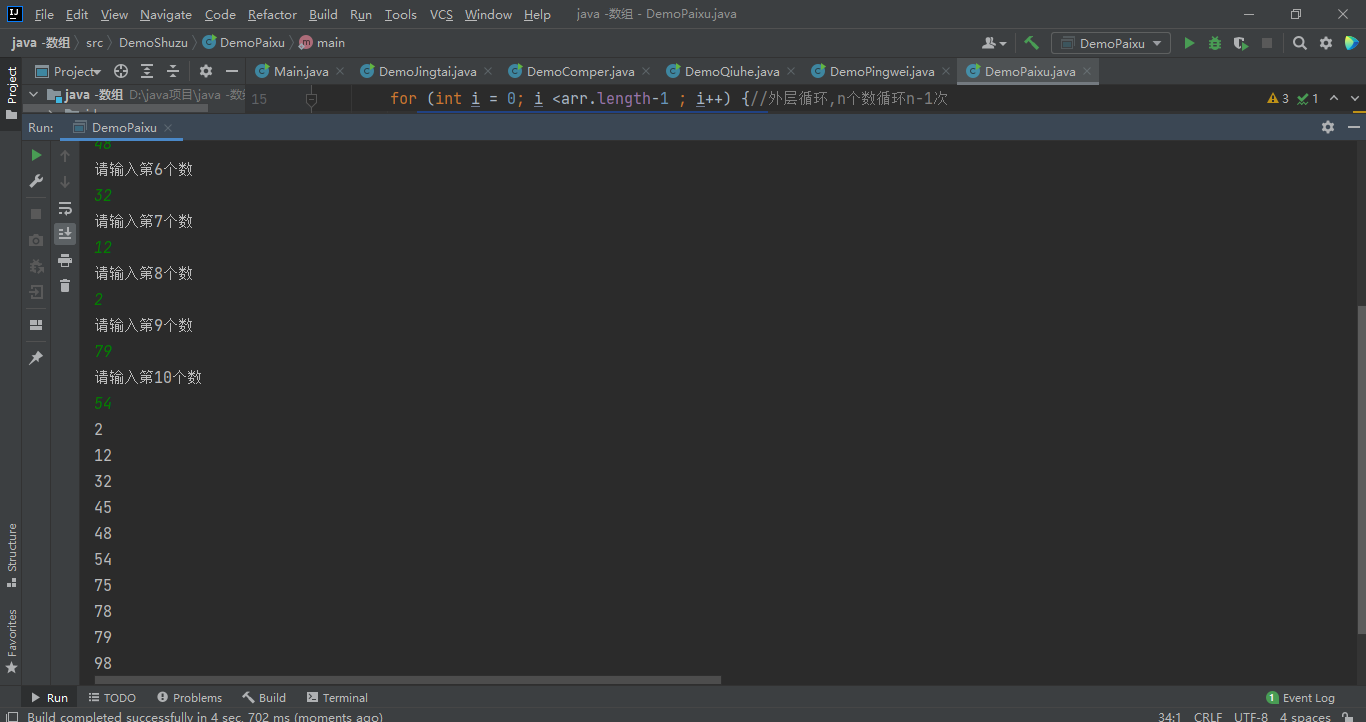Click the Select Opened File target icon
This screenshot has width=1366, height=722.
[121, 71]
